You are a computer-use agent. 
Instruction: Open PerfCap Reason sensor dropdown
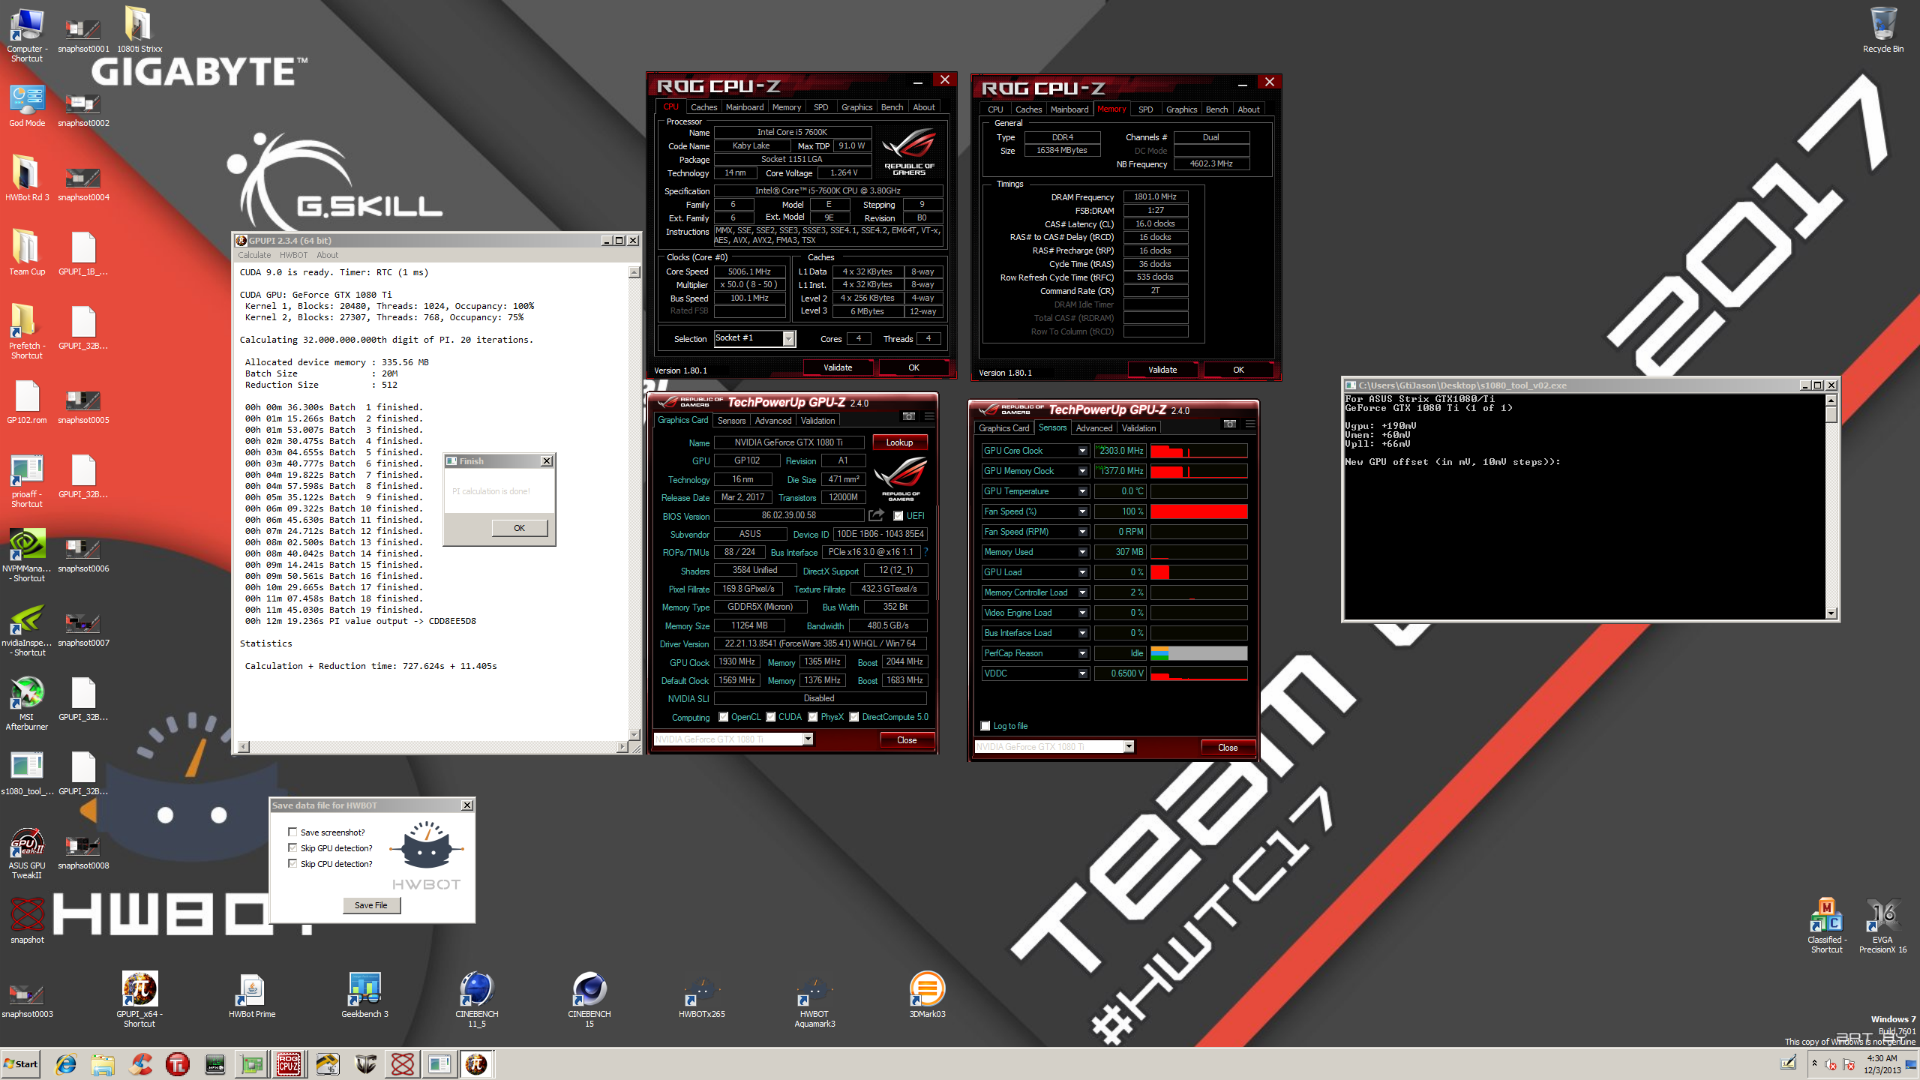pos(1082,653)
